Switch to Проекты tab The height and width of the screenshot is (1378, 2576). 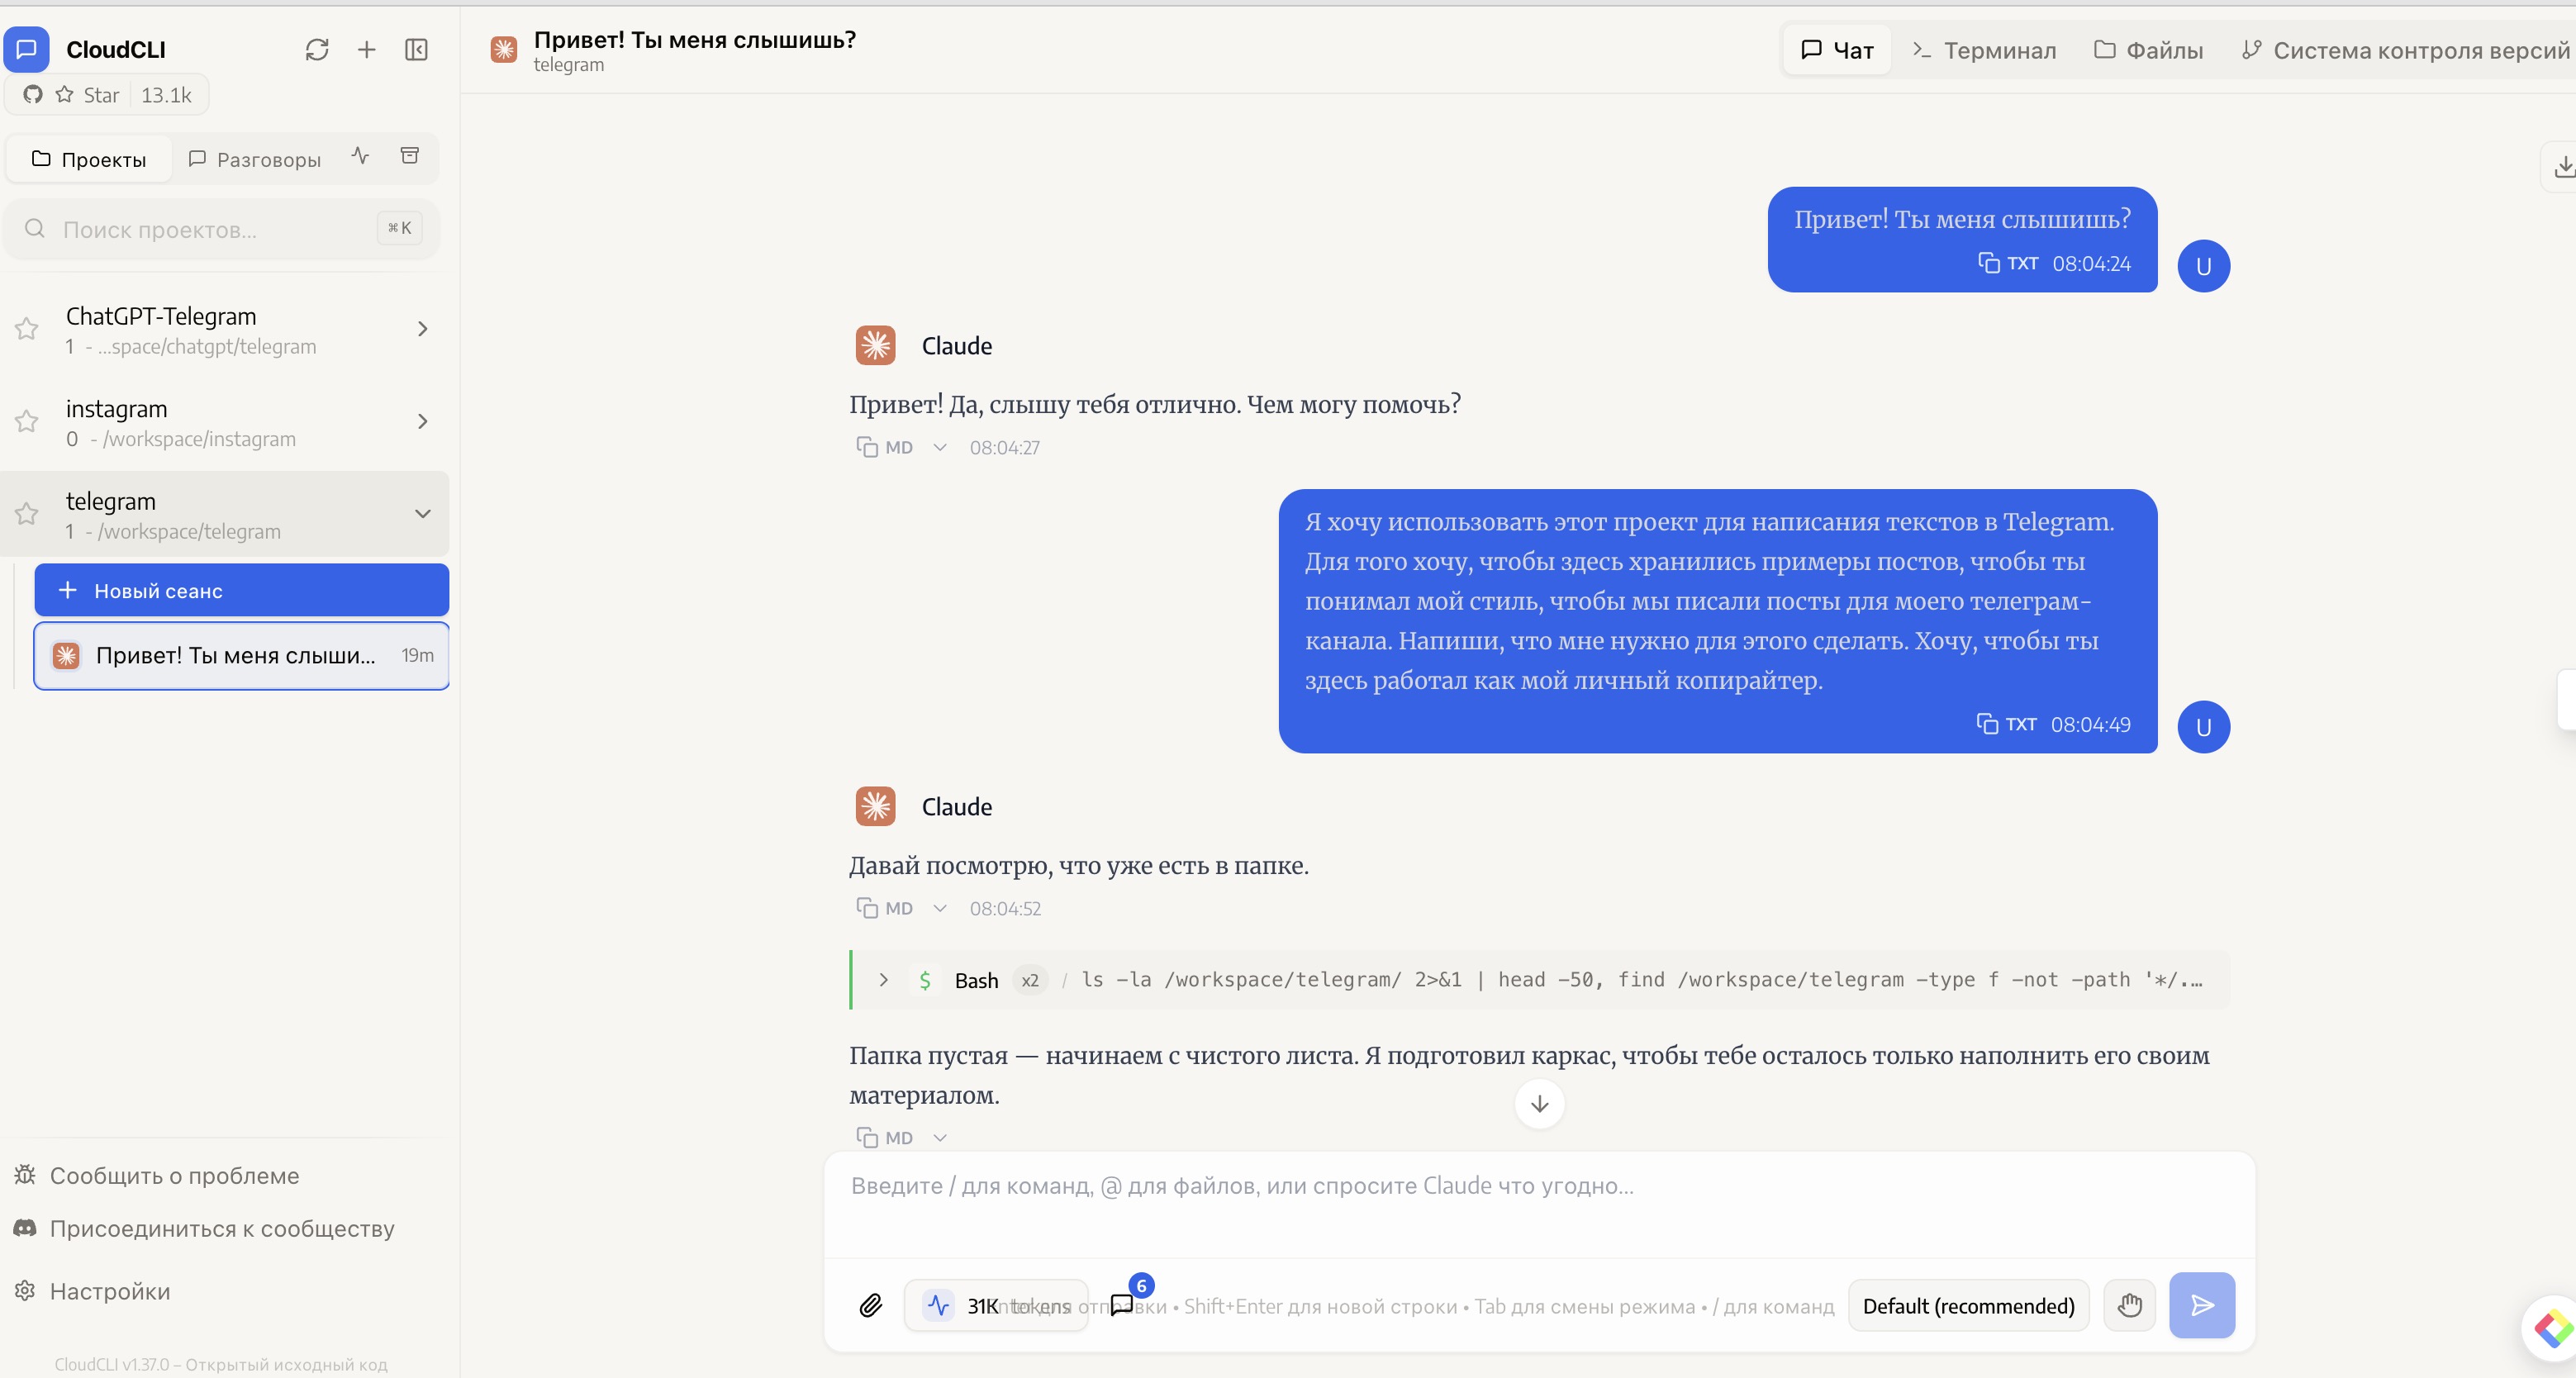pos(89,159)
